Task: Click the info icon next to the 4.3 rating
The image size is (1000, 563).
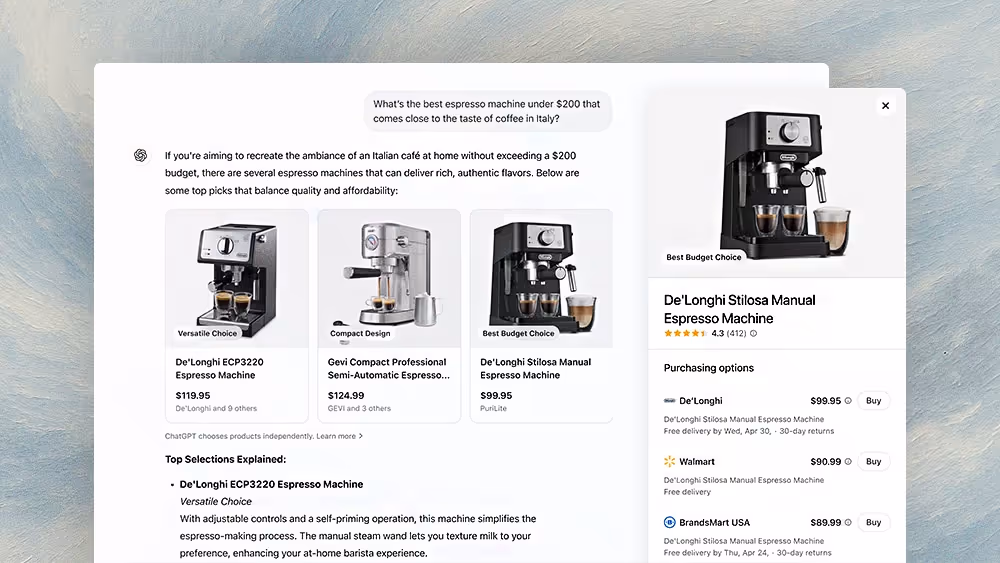Action: 753,333
